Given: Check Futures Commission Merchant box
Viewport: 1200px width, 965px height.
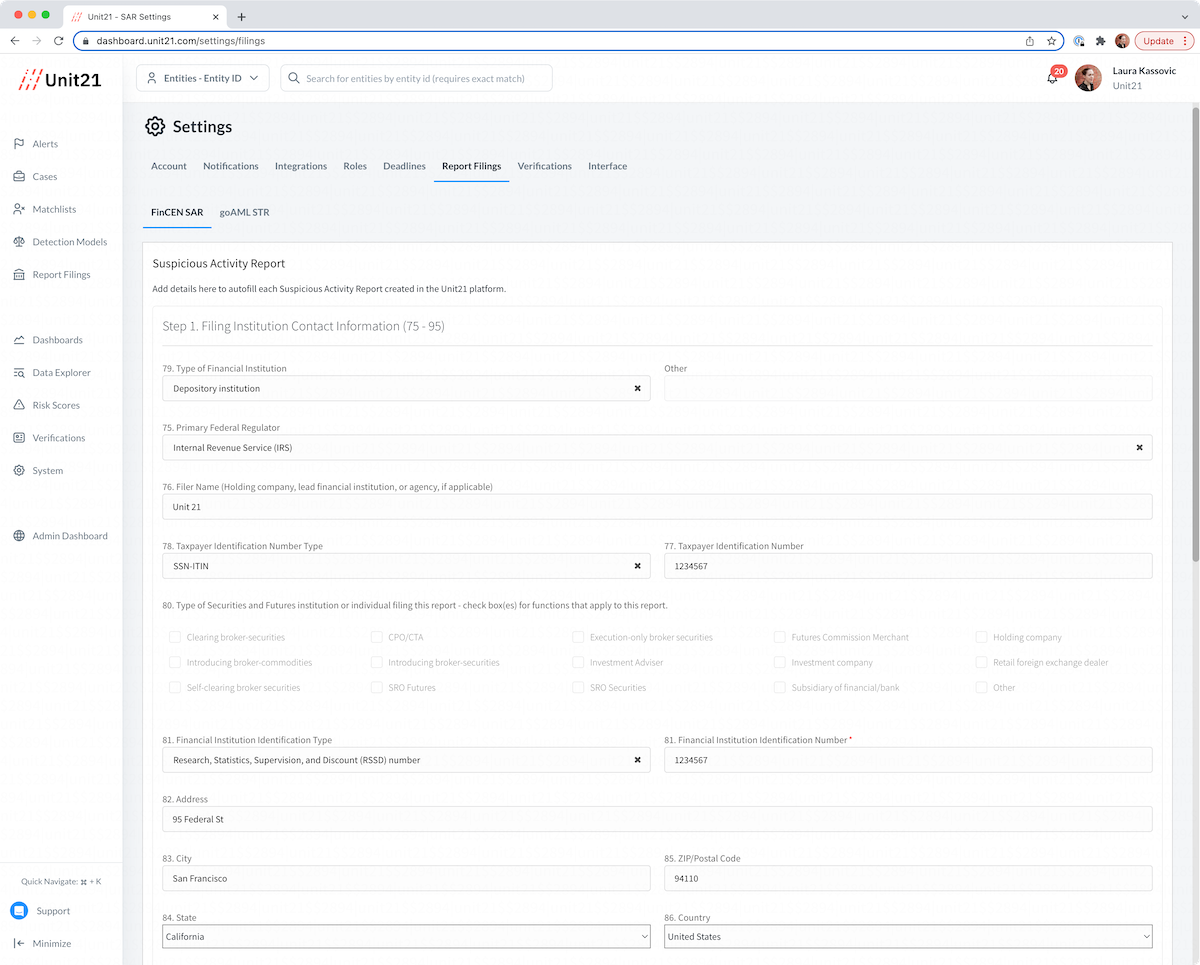Looking at the screenshot, I should click(x=780, y=637).
